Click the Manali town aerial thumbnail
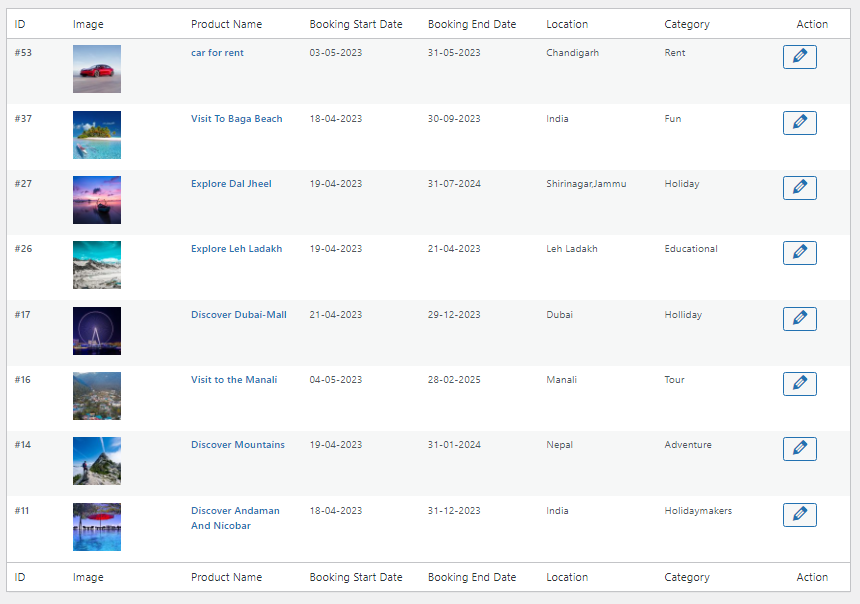Image resolution: width=860 pixels, height=604 pixels. coord(97,396)
